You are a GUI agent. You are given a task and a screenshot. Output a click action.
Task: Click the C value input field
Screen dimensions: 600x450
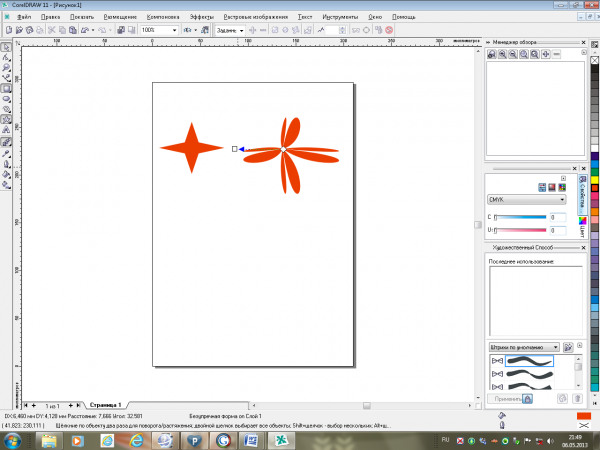[558, 217]
